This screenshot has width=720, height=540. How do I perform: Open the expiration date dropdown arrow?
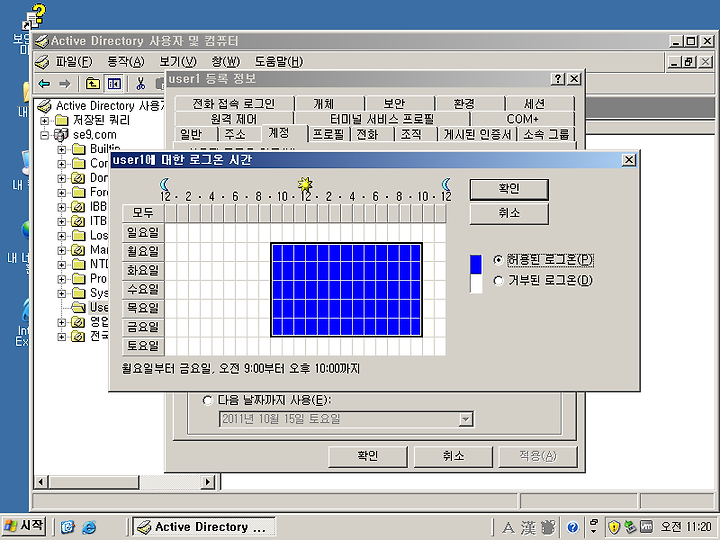click(x=466, y=419)
